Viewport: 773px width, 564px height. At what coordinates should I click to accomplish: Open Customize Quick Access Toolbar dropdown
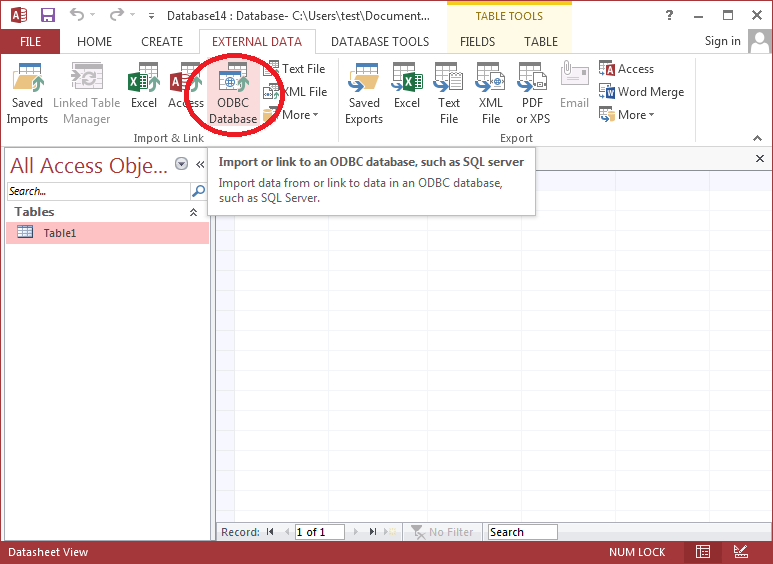pyautogui.click(x=151, y=16)
